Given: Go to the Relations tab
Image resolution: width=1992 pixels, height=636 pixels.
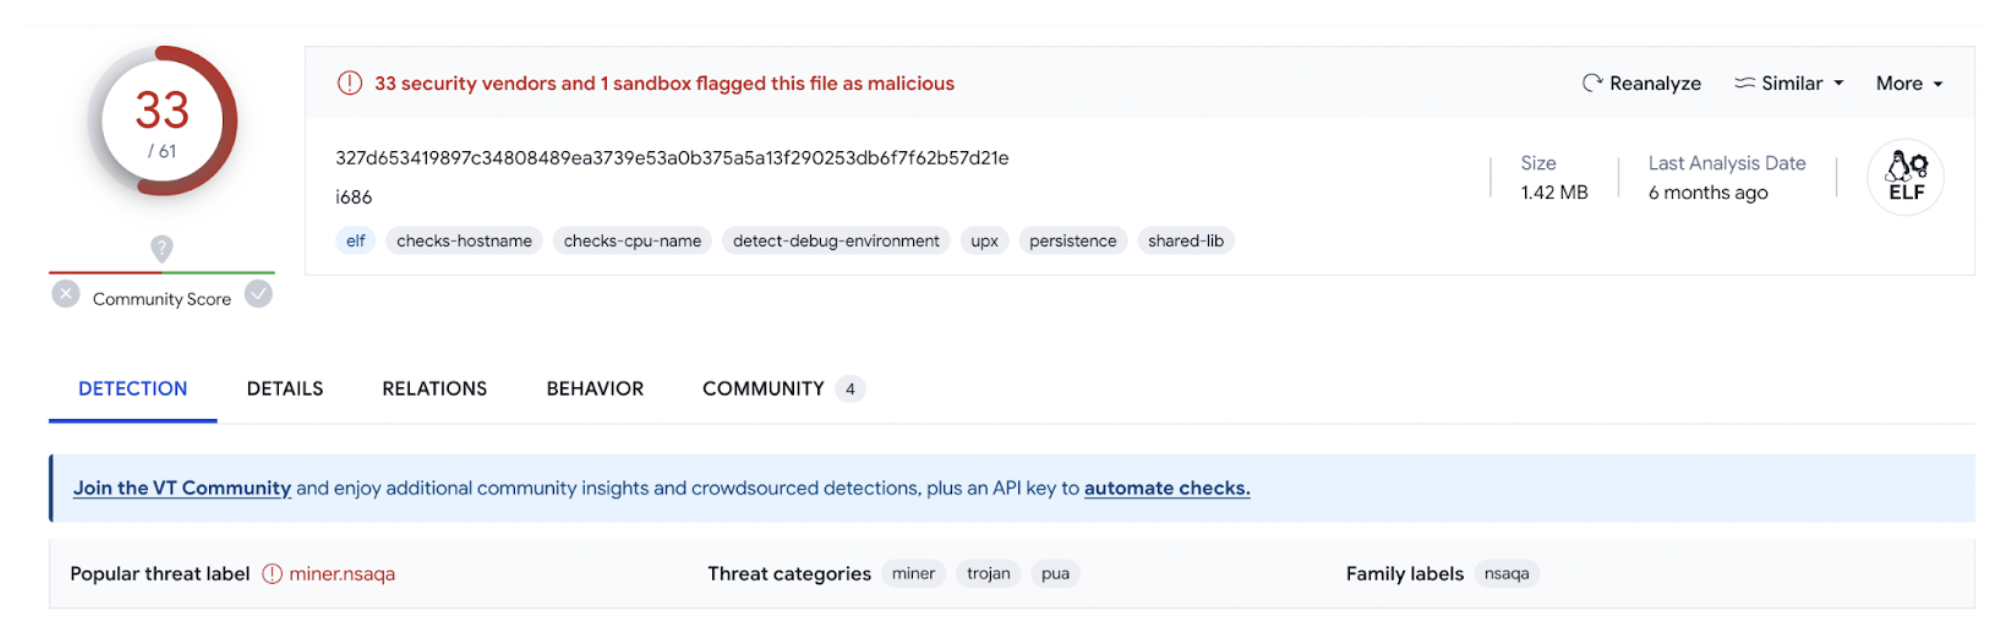Looking at the screenshot, I should (x=434, y=389).
